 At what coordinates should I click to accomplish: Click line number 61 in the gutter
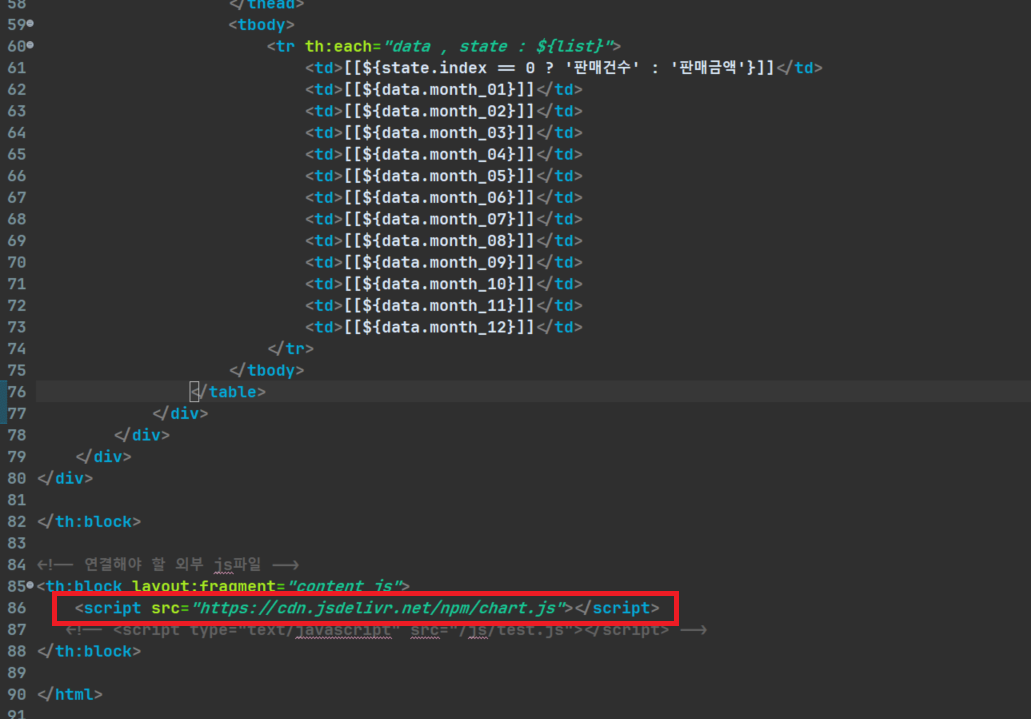(16, 68)
